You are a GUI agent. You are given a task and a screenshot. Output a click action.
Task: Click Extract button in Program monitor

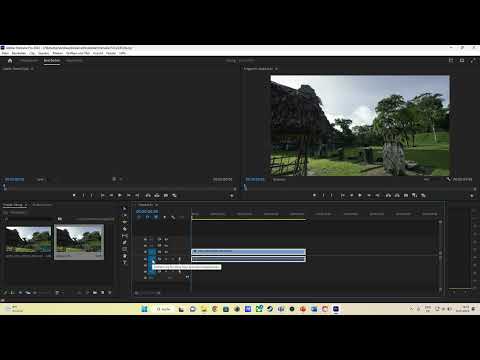397,196
